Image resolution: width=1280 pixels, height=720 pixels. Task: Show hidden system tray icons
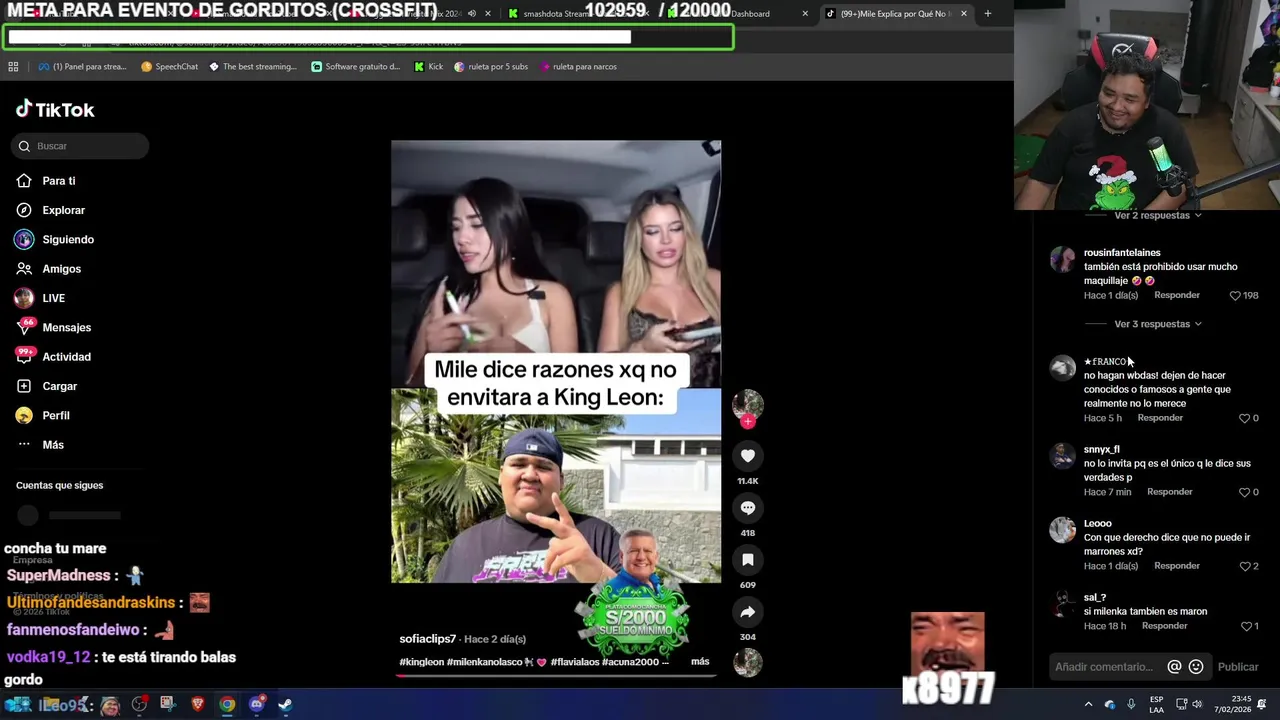pyautogui.click(x=1088, y=705)
